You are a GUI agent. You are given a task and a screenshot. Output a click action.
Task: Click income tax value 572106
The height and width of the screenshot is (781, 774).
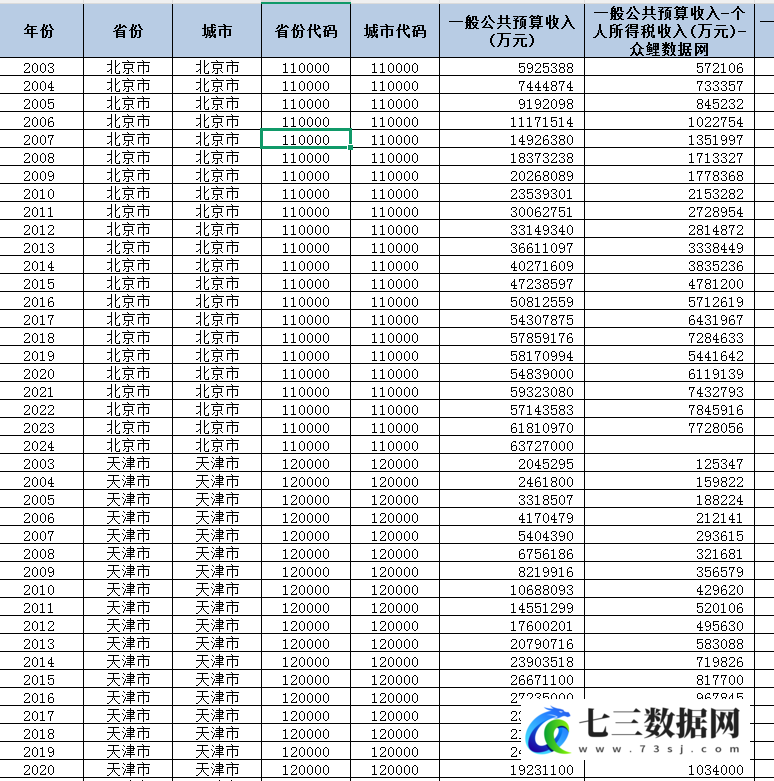pos(720,68)
